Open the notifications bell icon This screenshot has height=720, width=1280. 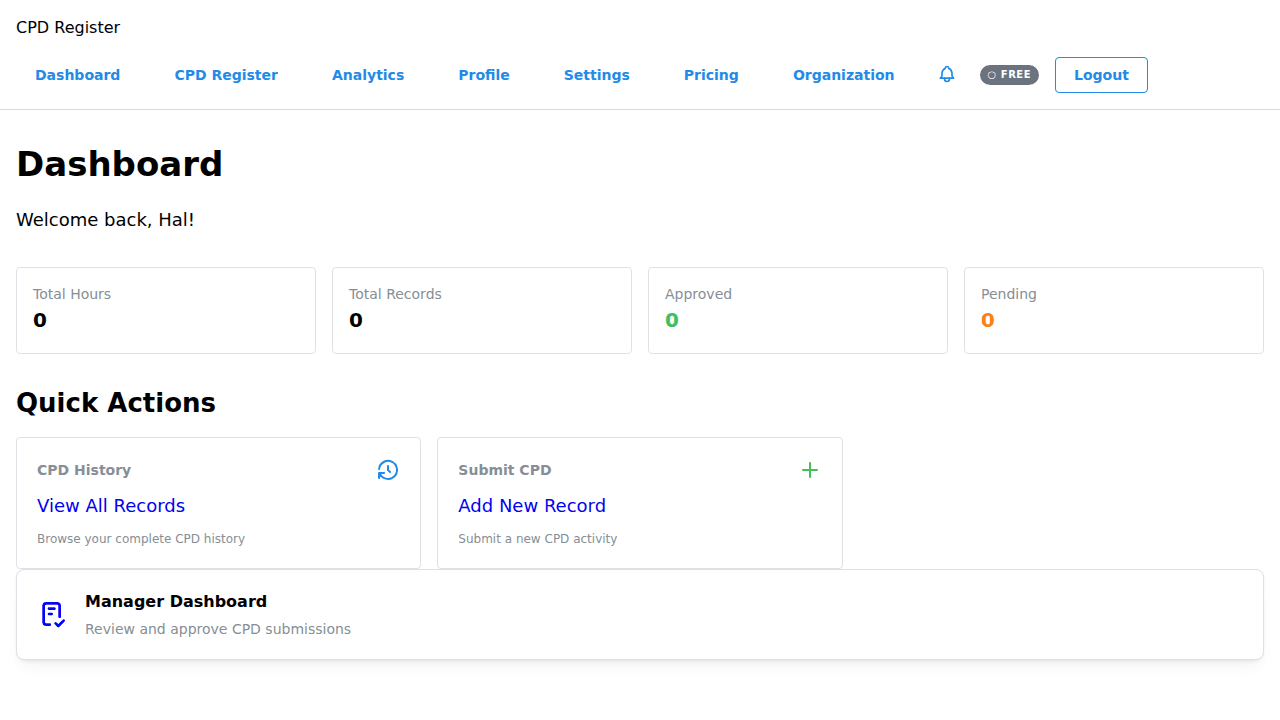click(x=946, y=75)
